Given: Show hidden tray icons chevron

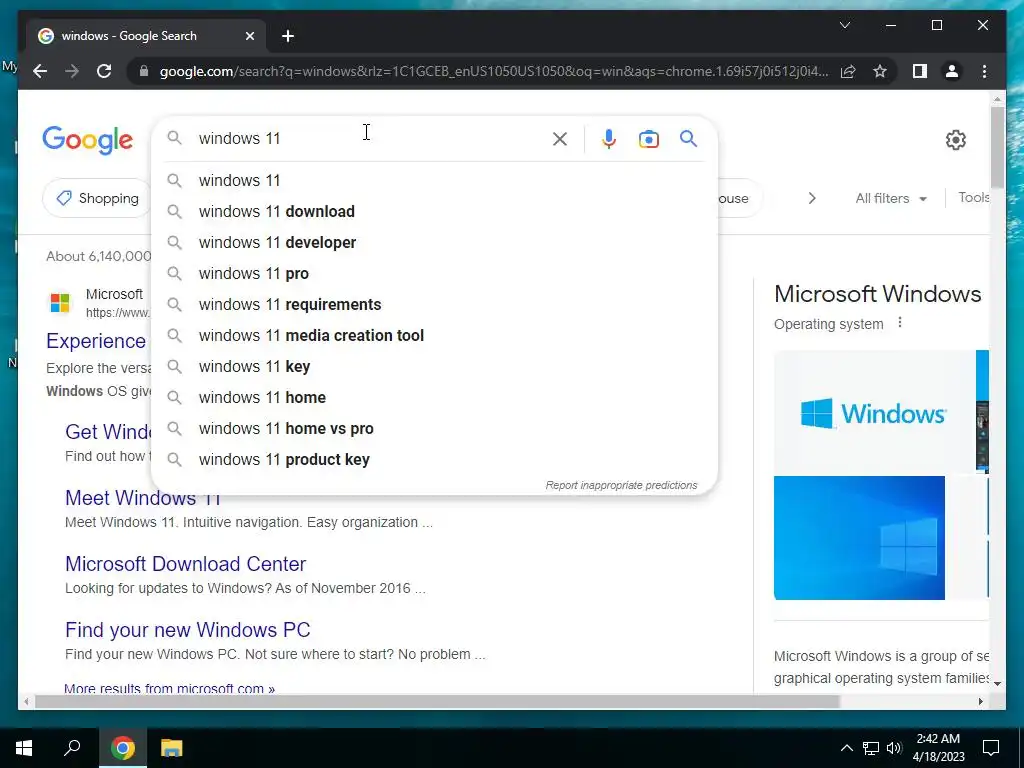Looking at the screenshot, I should coord(846,748).
